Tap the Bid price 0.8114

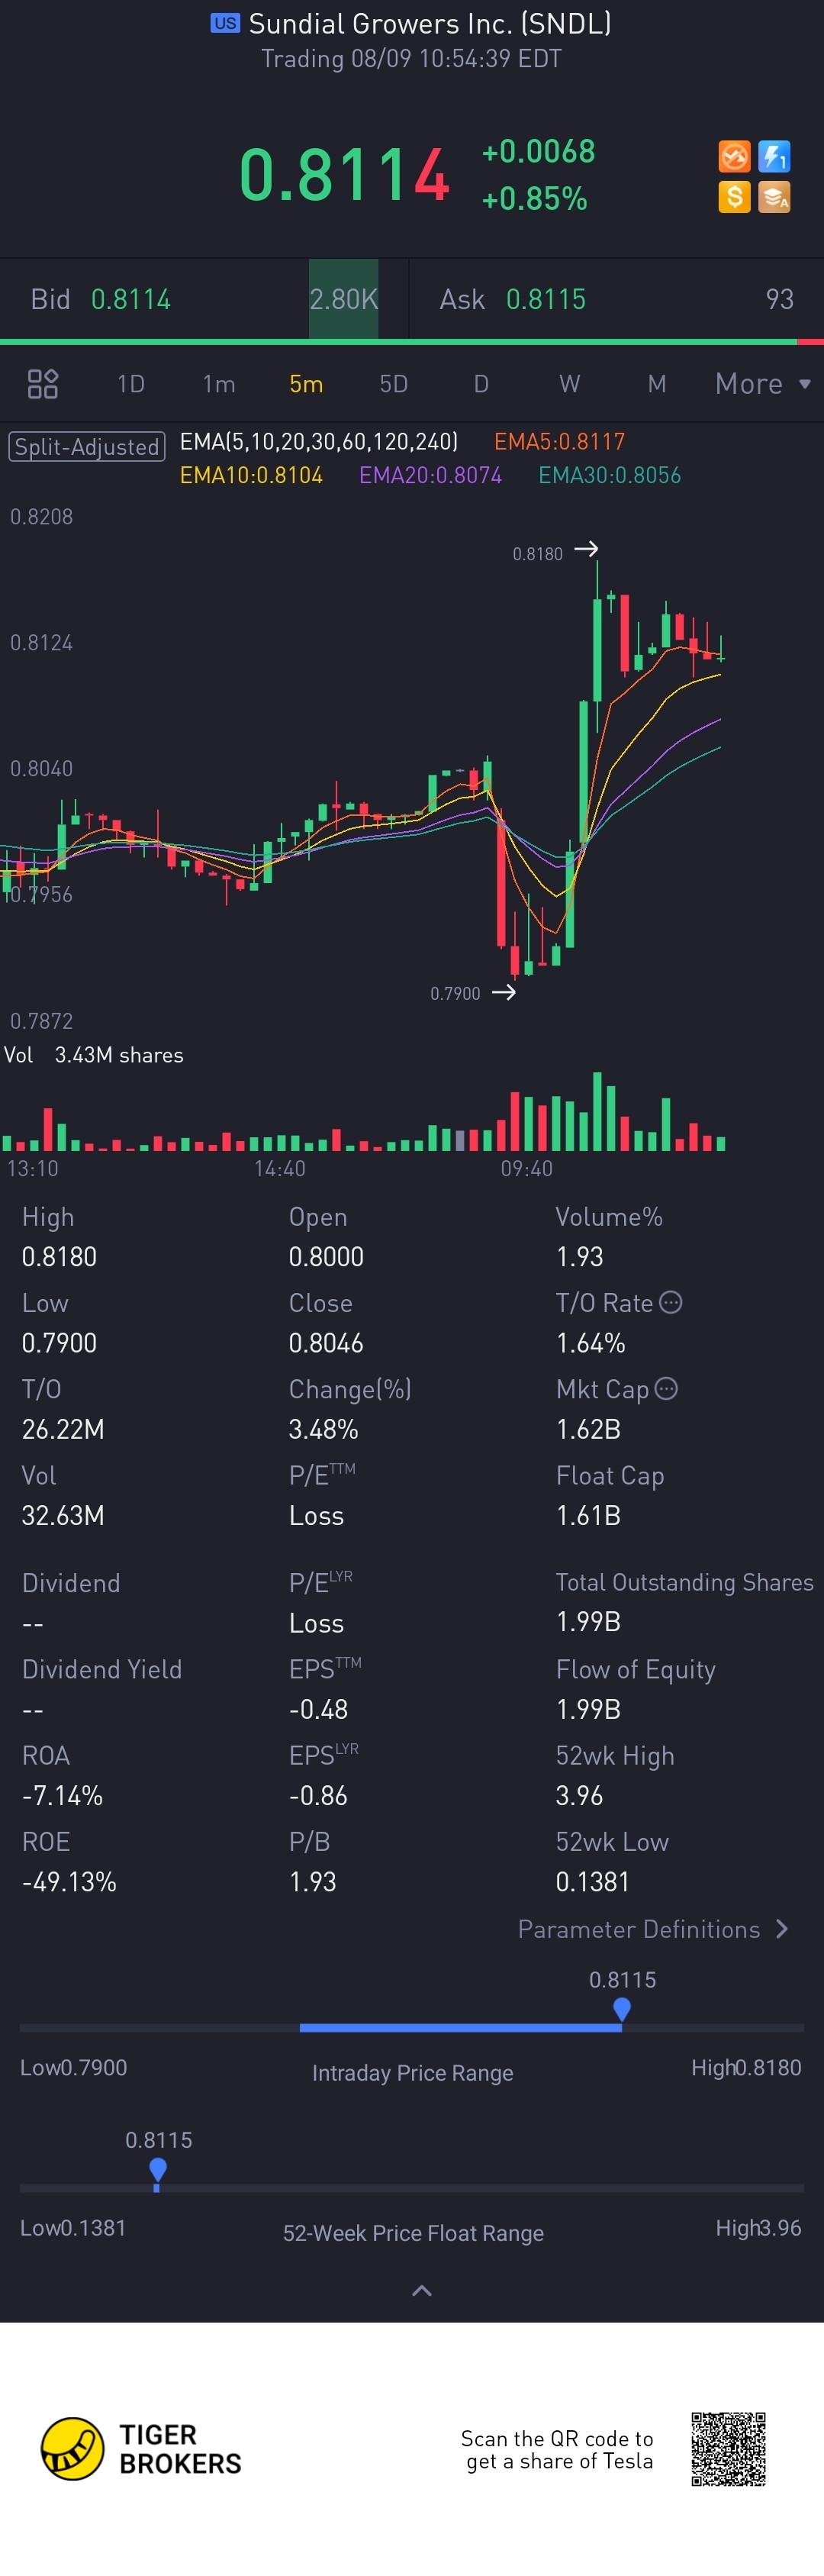(x=131, y=299)
